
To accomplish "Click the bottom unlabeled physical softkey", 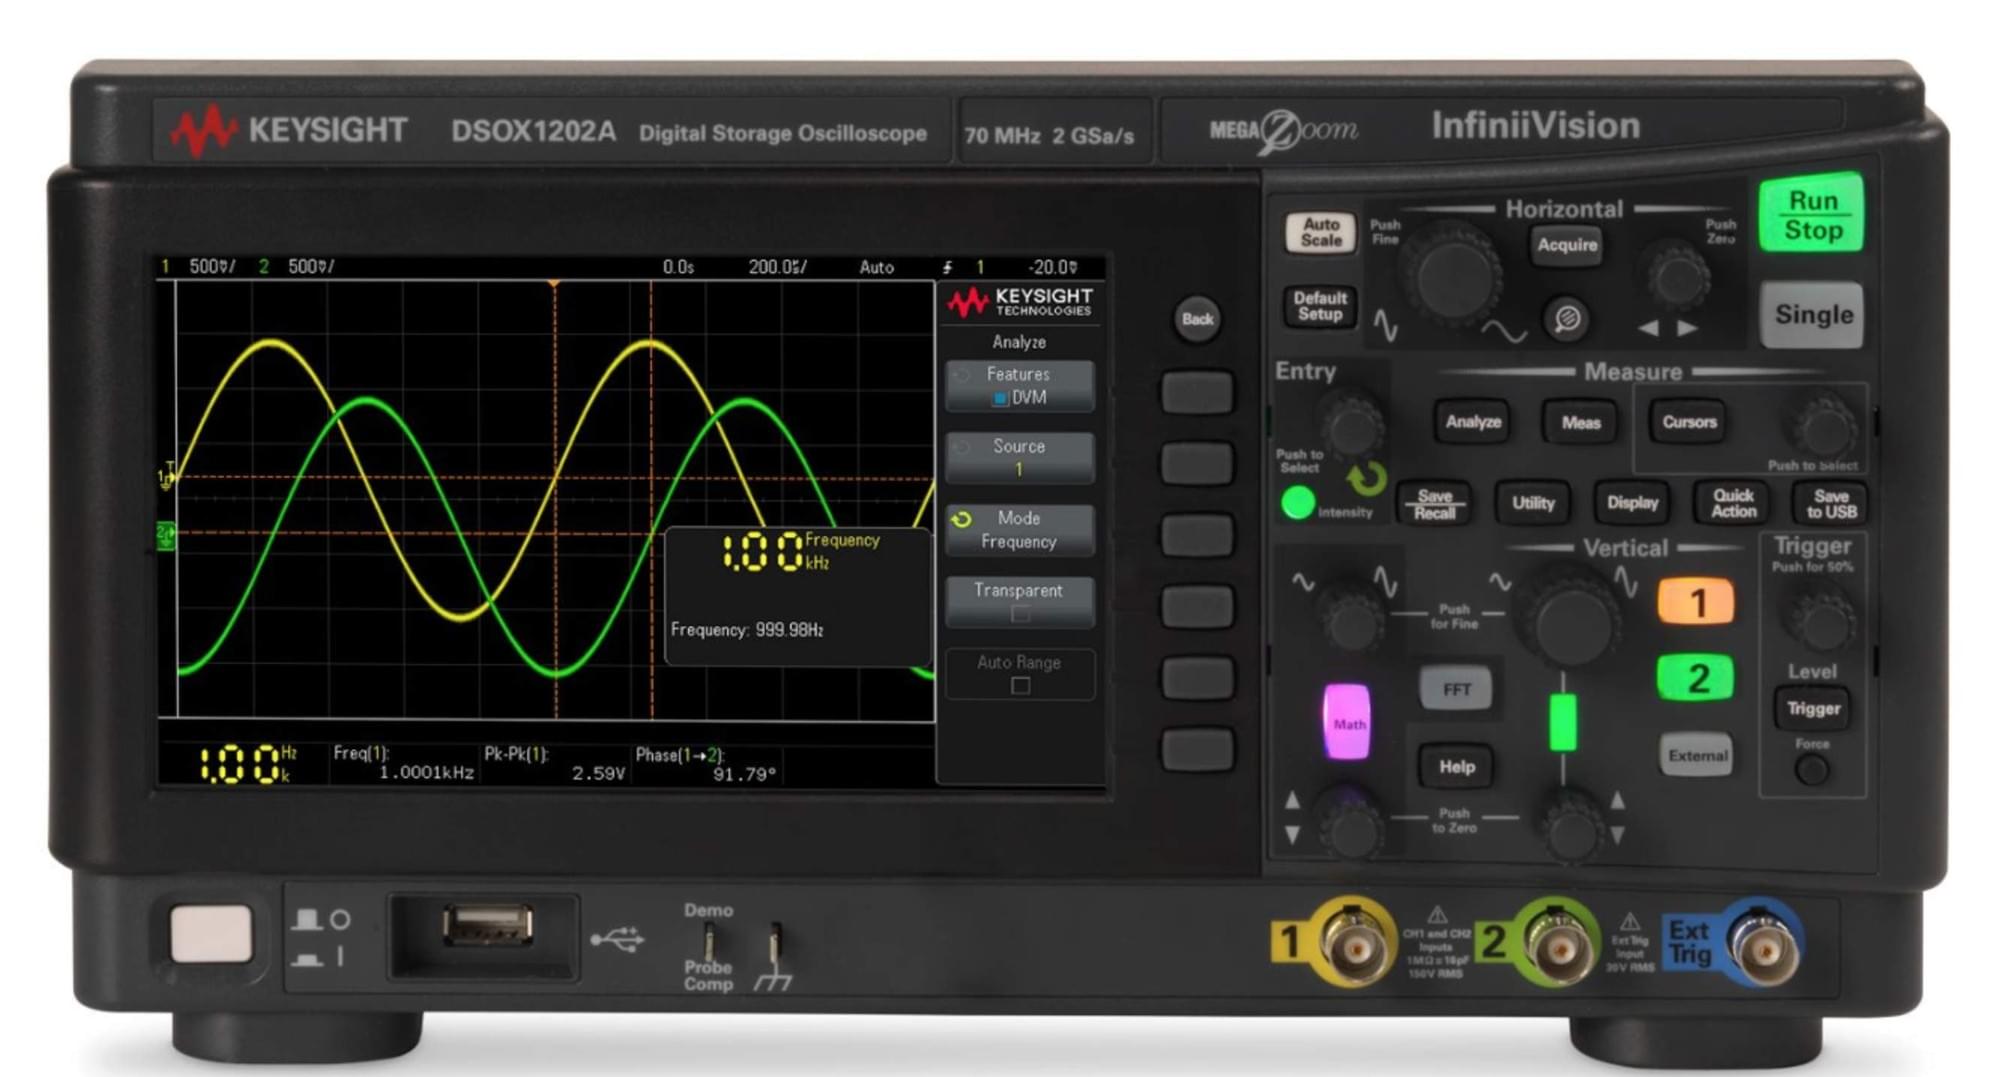I will point(1197,750).
